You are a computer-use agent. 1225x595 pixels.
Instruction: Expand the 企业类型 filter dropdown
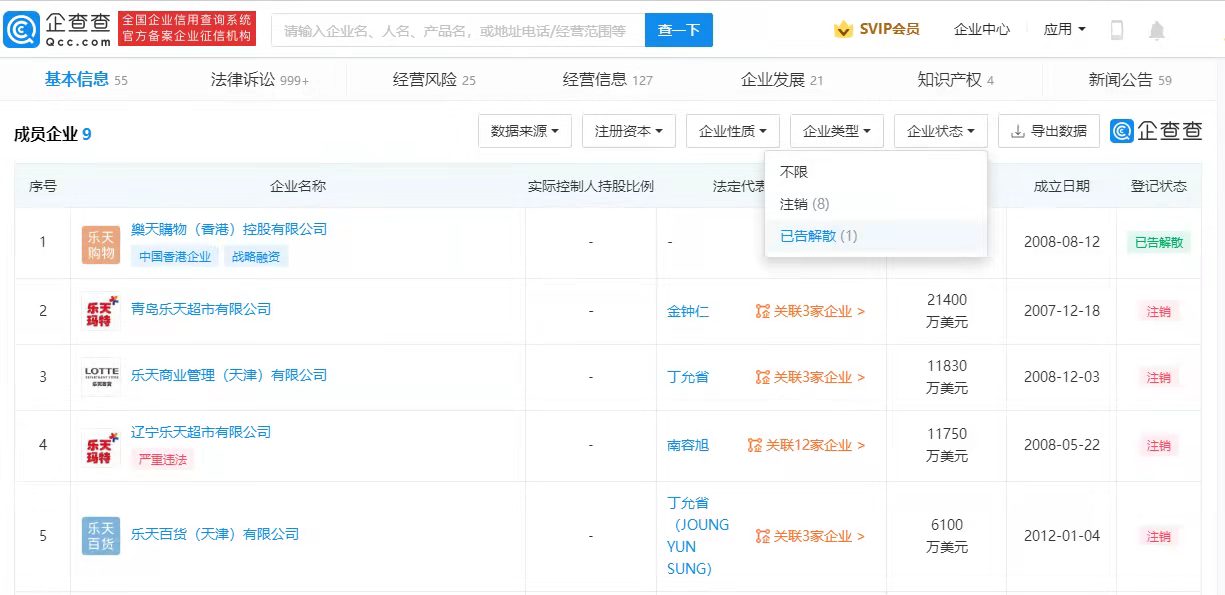pyautogui.click(x=837, y=131)
